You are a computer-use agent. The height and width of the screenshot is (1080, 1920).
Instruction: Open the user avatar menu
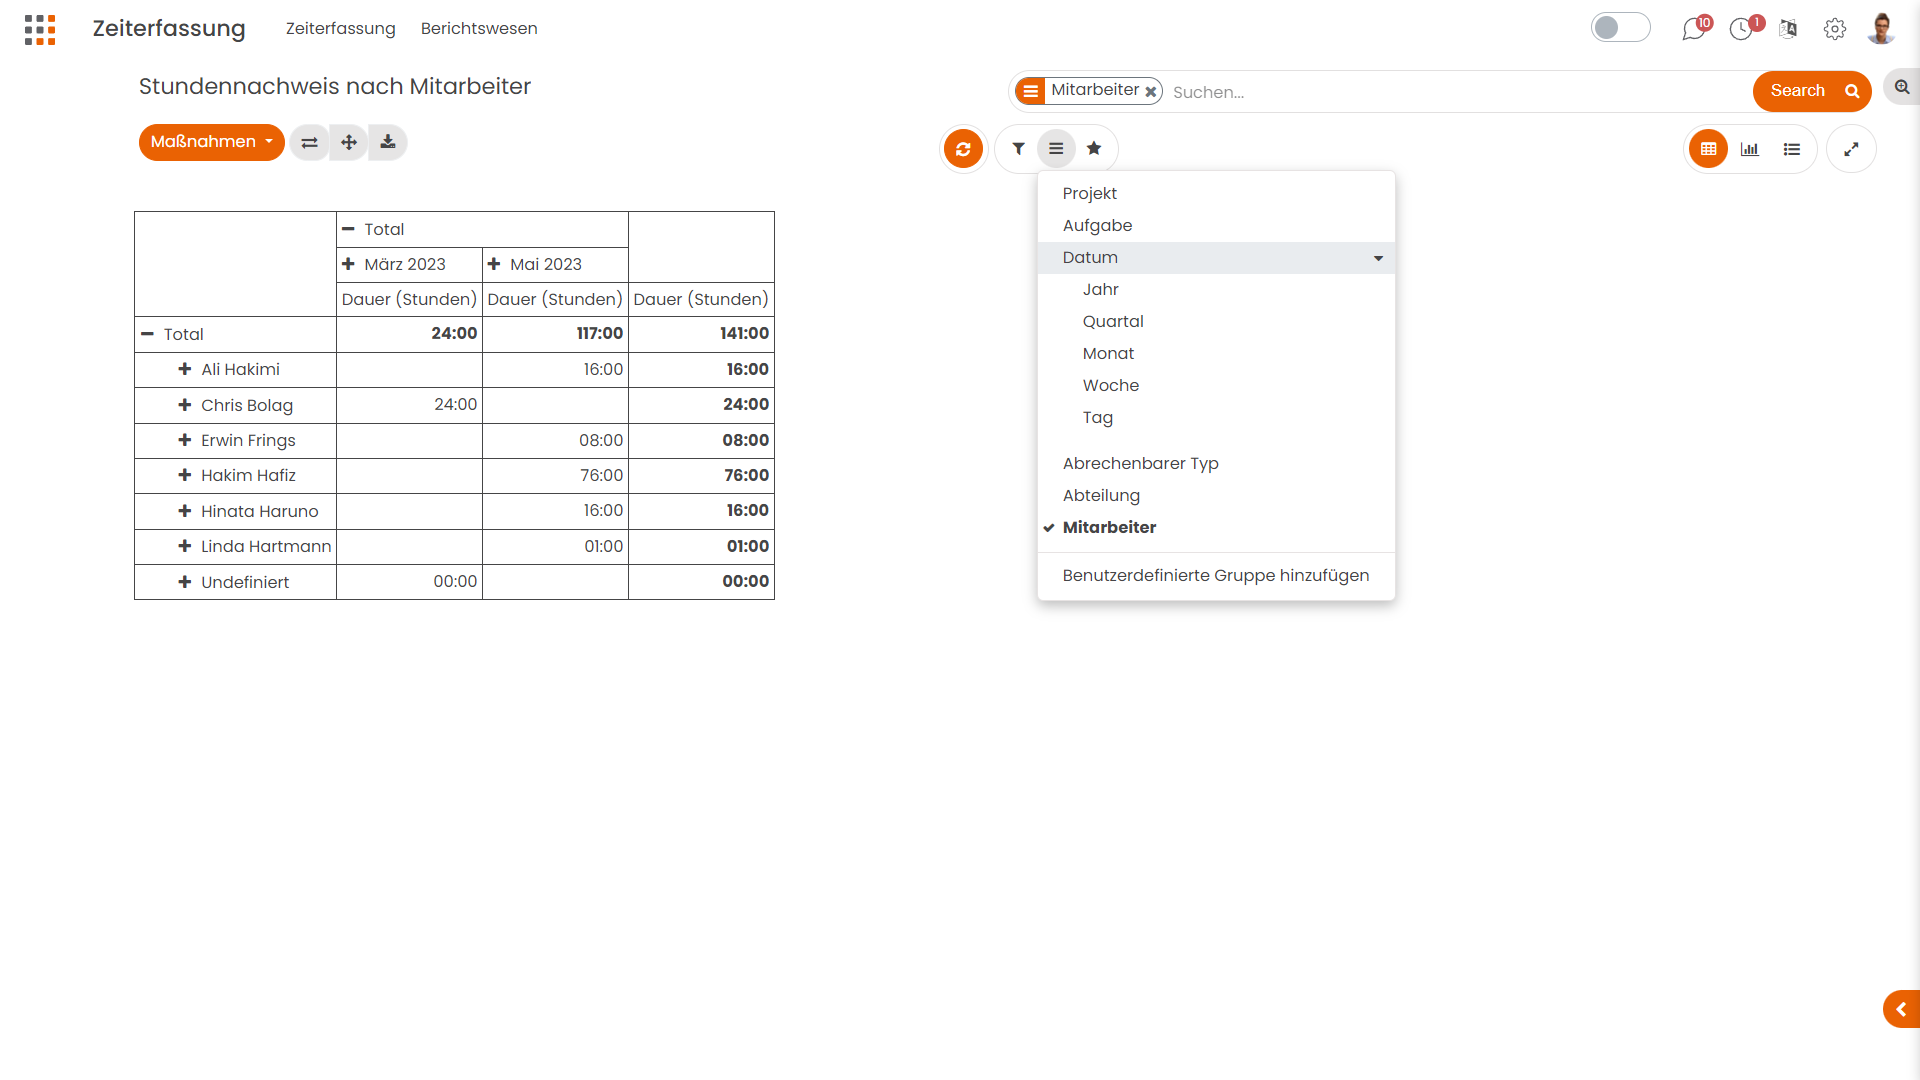(x=1881, y=29)
